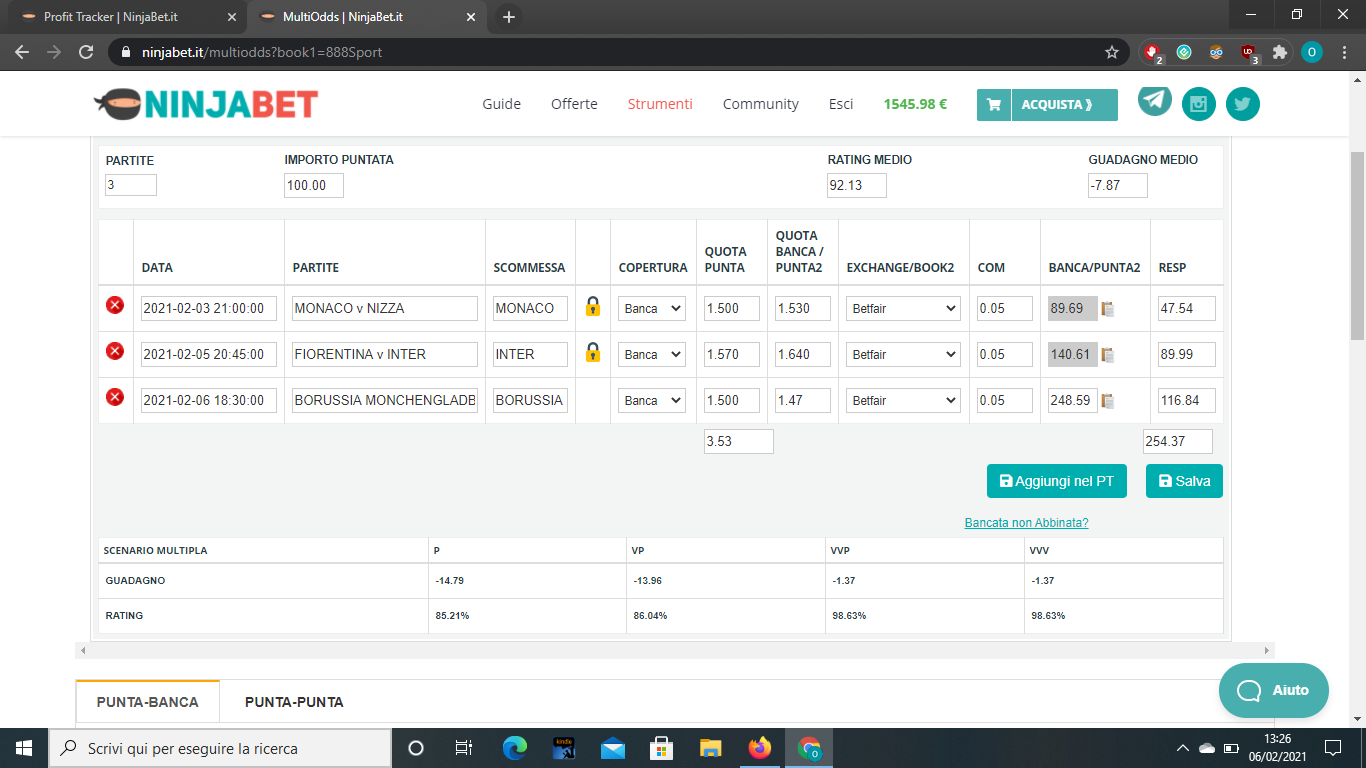Edit the PARTITE count field
1366x768 pixels.
click(131, 185)
